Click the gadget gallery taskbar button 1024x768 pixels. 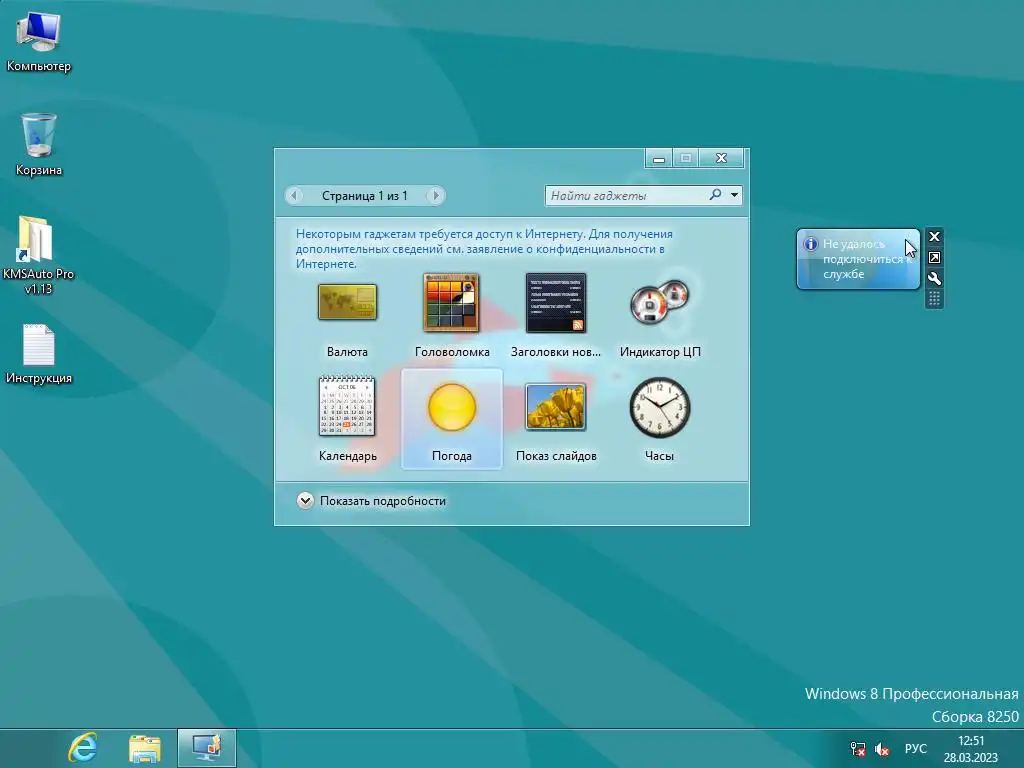click(x=206, y=748)
